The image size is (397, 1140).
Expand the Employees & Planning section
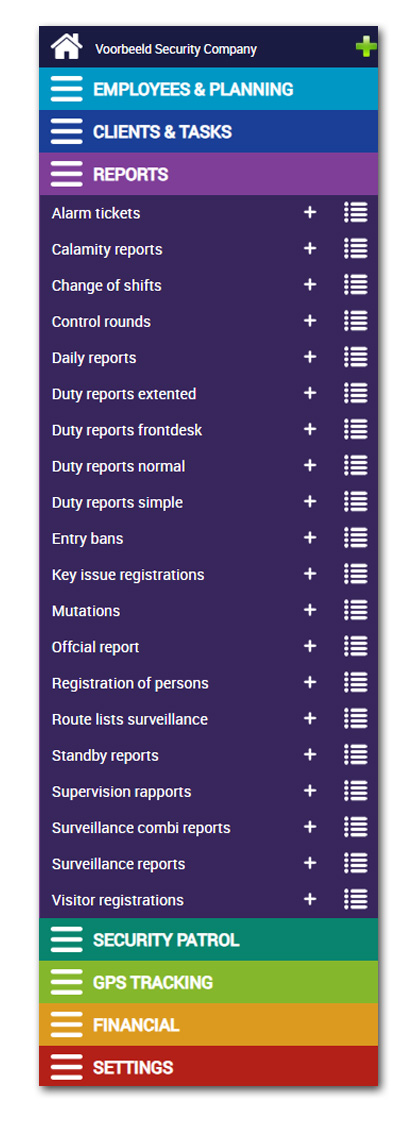coord(209,89)
